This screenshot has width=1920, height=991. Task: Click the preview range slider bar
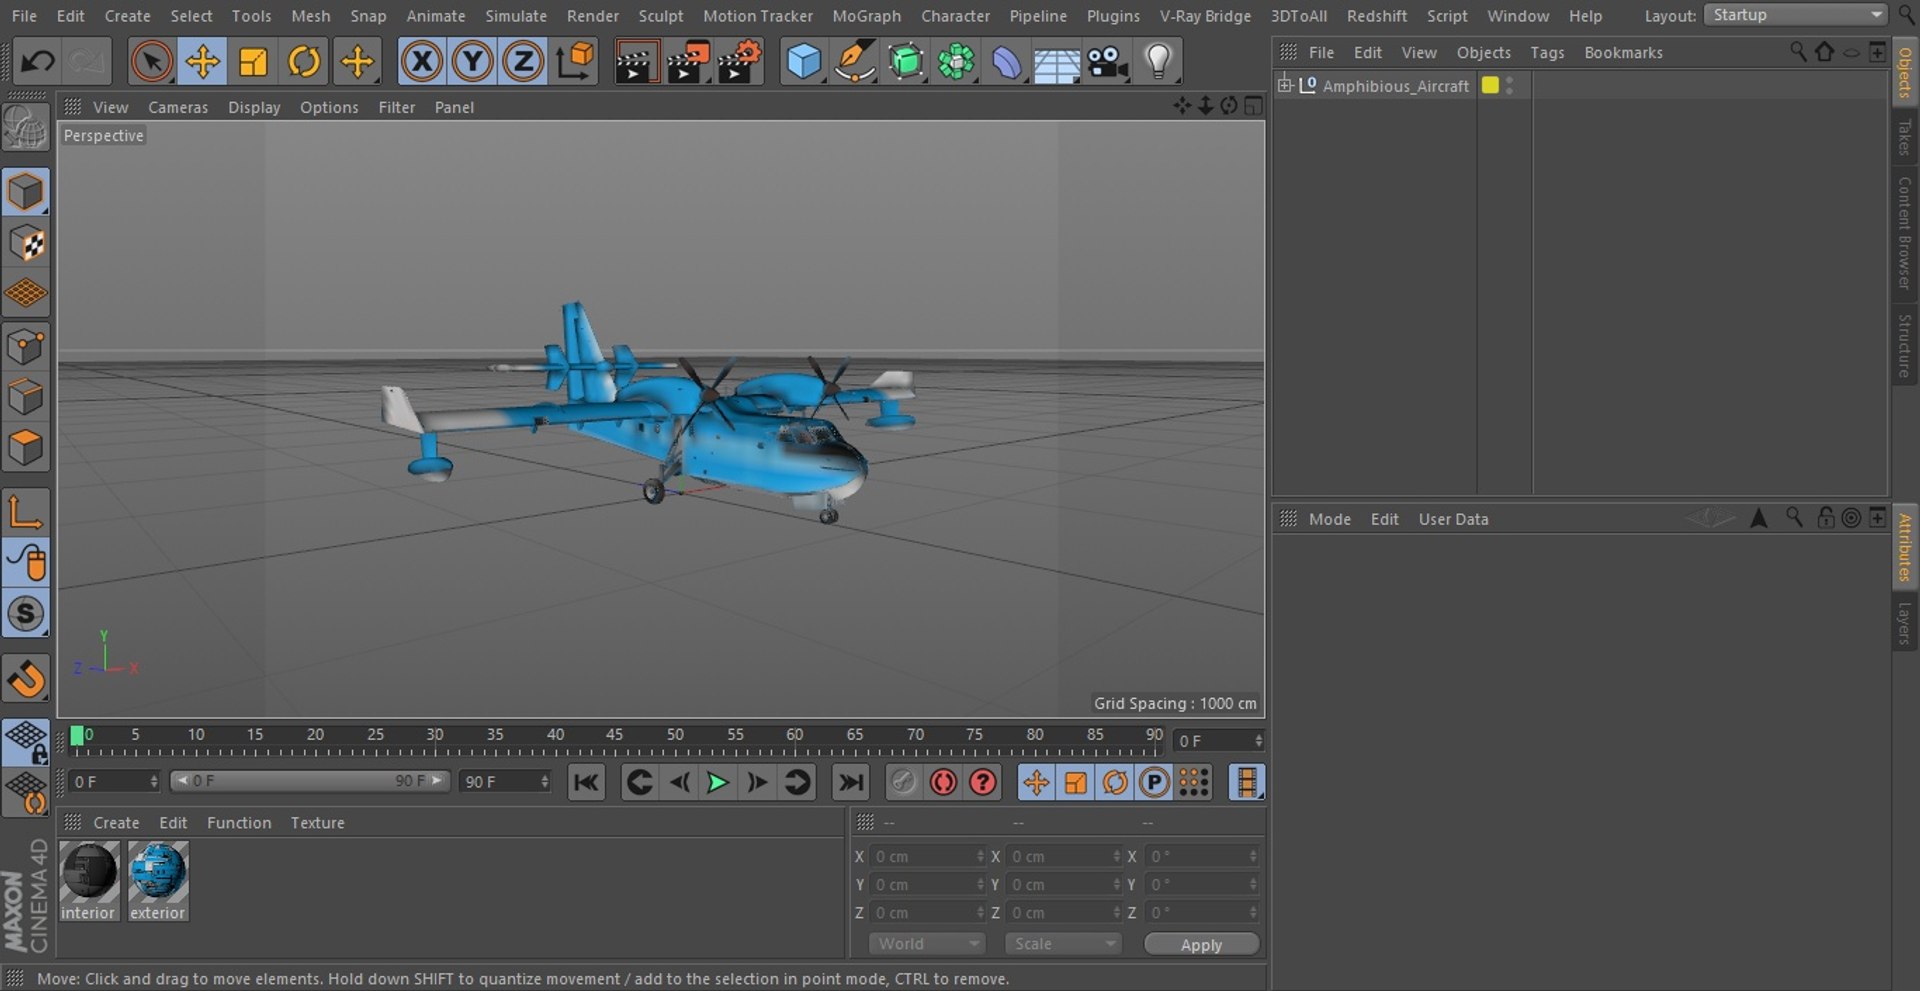310,781
